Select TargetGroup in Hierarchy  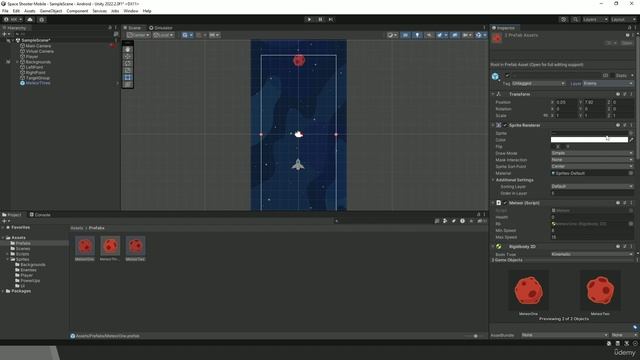click(x=37, y=78)
